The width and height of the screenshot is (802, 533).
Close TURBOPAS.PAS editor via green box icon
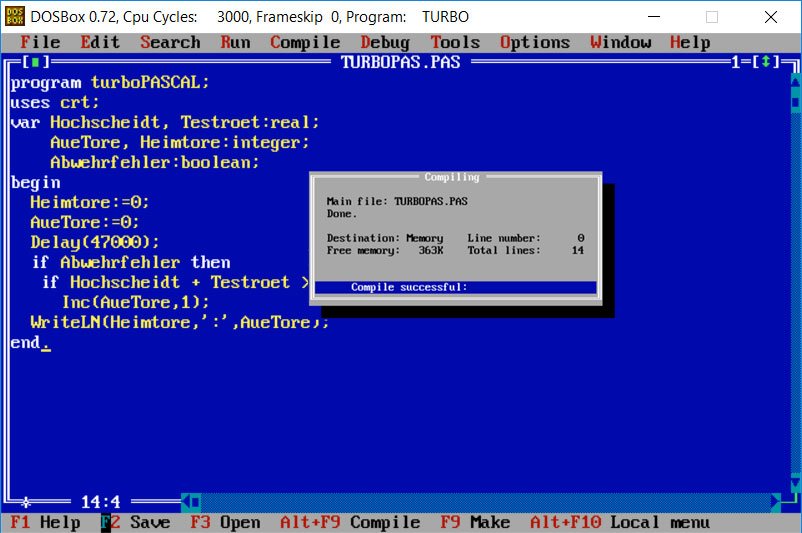tap(35, 62)
